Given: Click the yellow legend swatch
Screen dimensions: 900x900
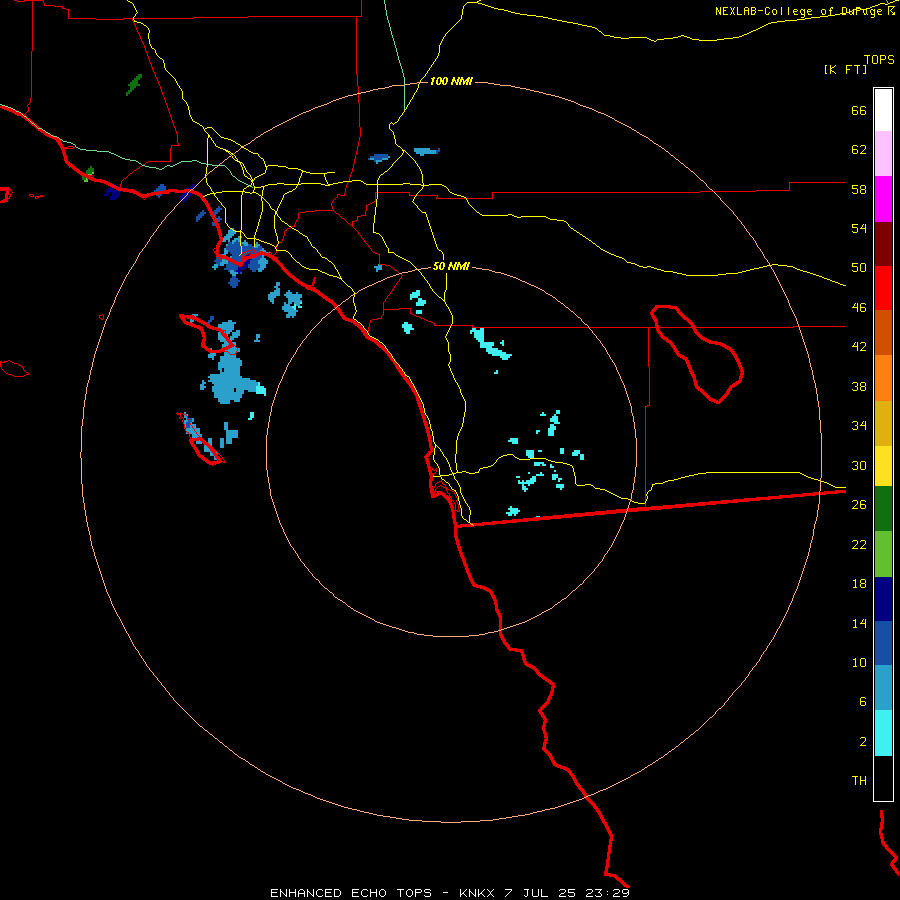Looking at the screenshot, I should point(883,466).
